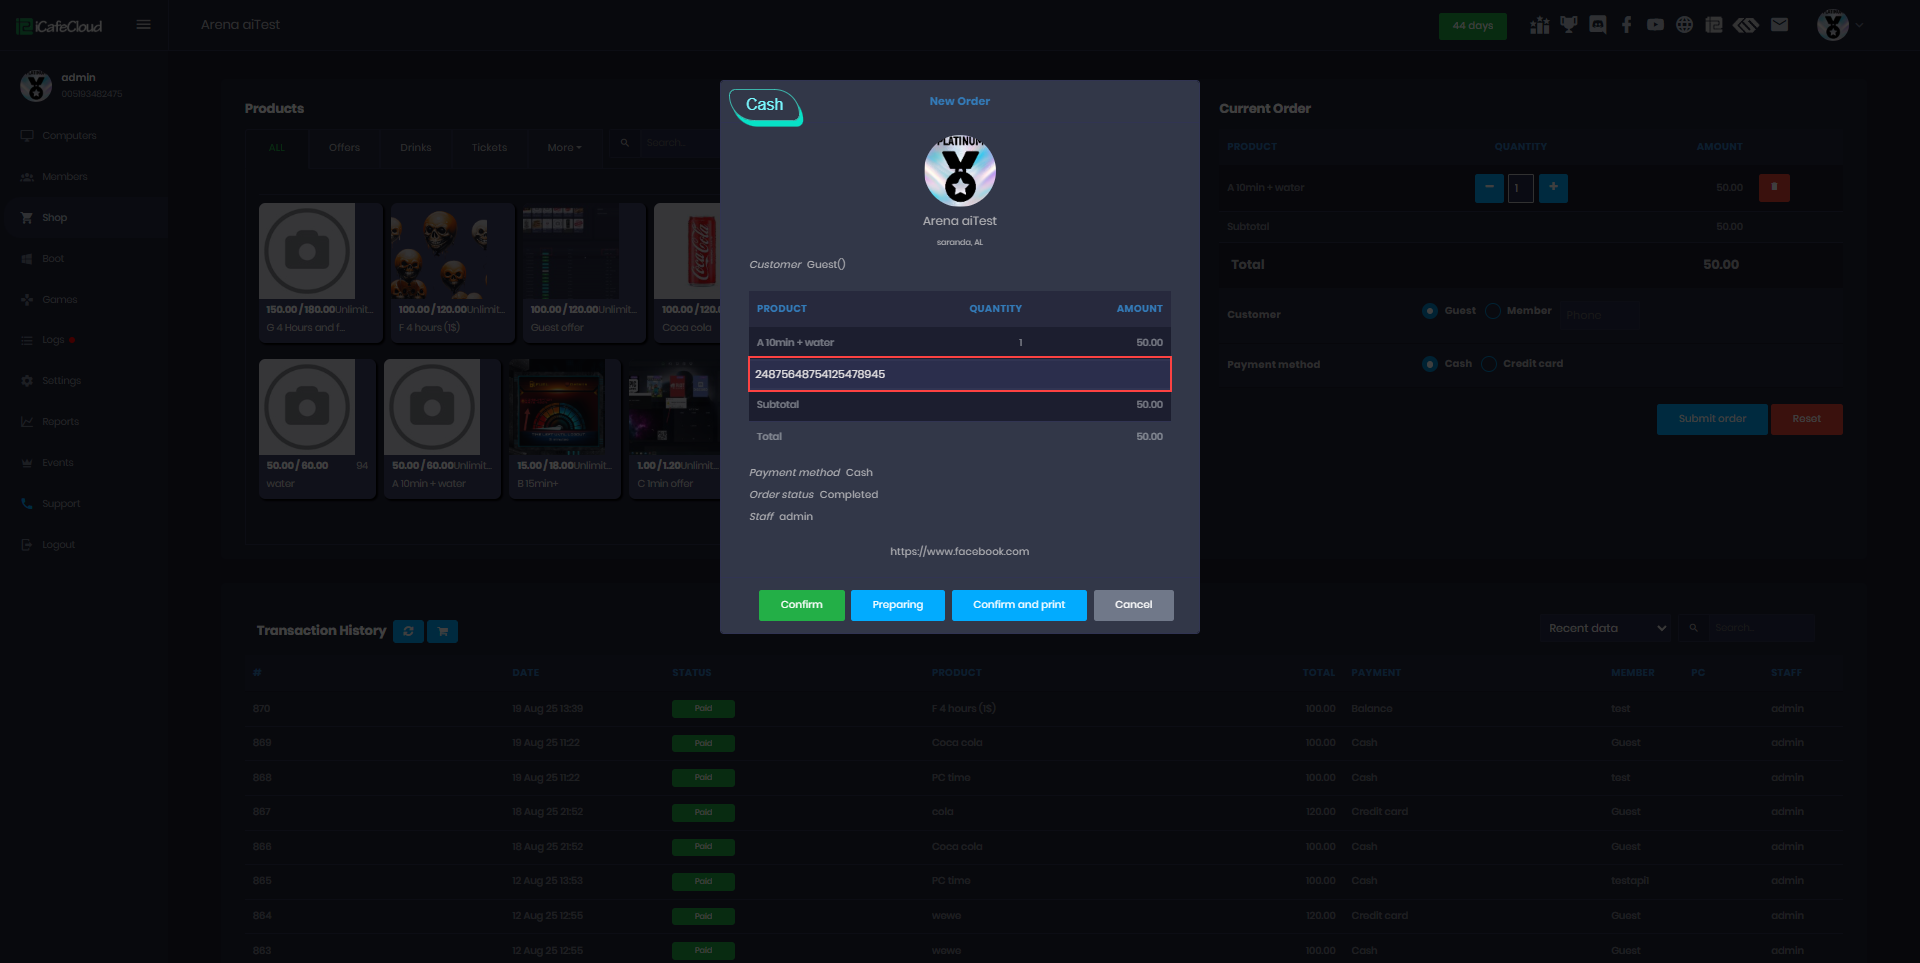Open Logs in the sidebar
Screen dimensions: 1920x963
tap(52, 340)
